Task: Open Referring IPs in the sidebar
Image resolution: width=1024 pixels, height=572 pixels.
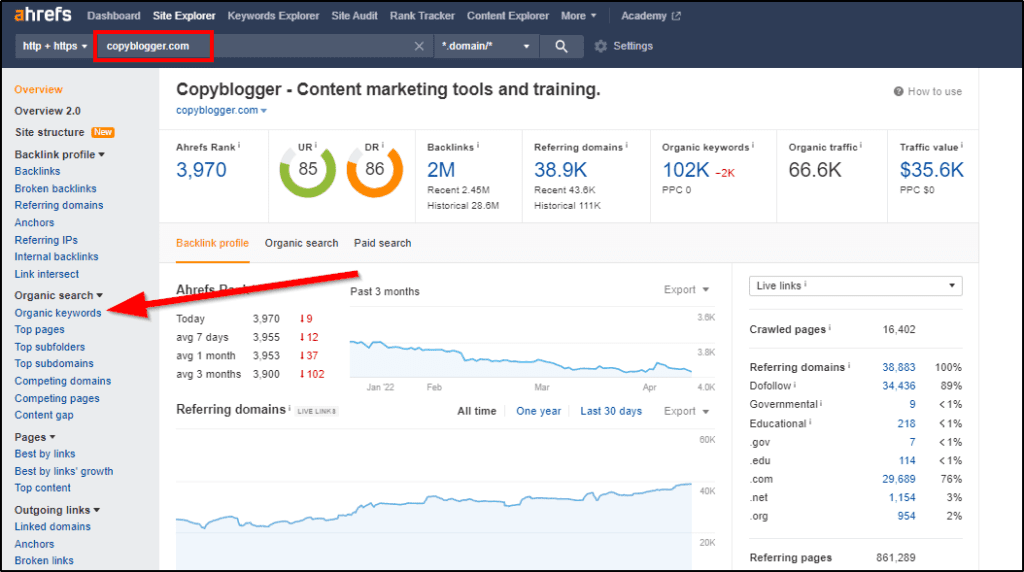Action: (46, 240)
